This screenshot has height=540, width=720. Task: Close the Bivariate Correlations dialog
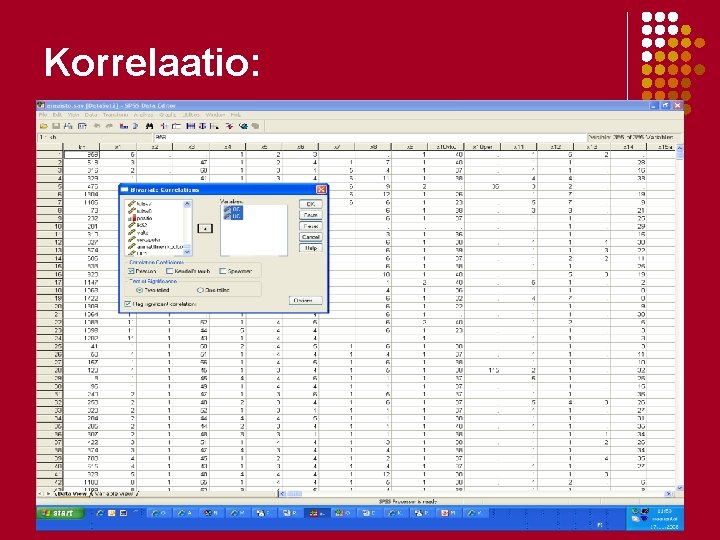(321, 190)
